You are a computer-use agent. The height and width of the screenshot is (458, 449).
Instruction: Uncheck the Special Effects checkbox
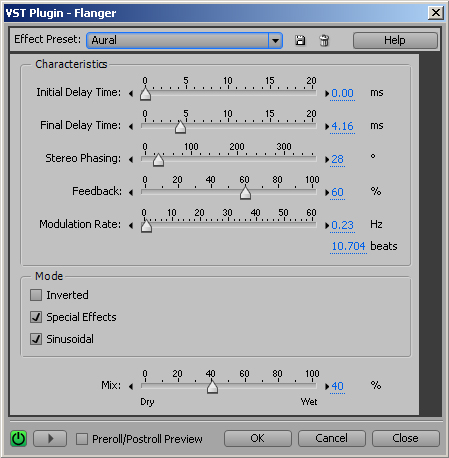point(36,317)
